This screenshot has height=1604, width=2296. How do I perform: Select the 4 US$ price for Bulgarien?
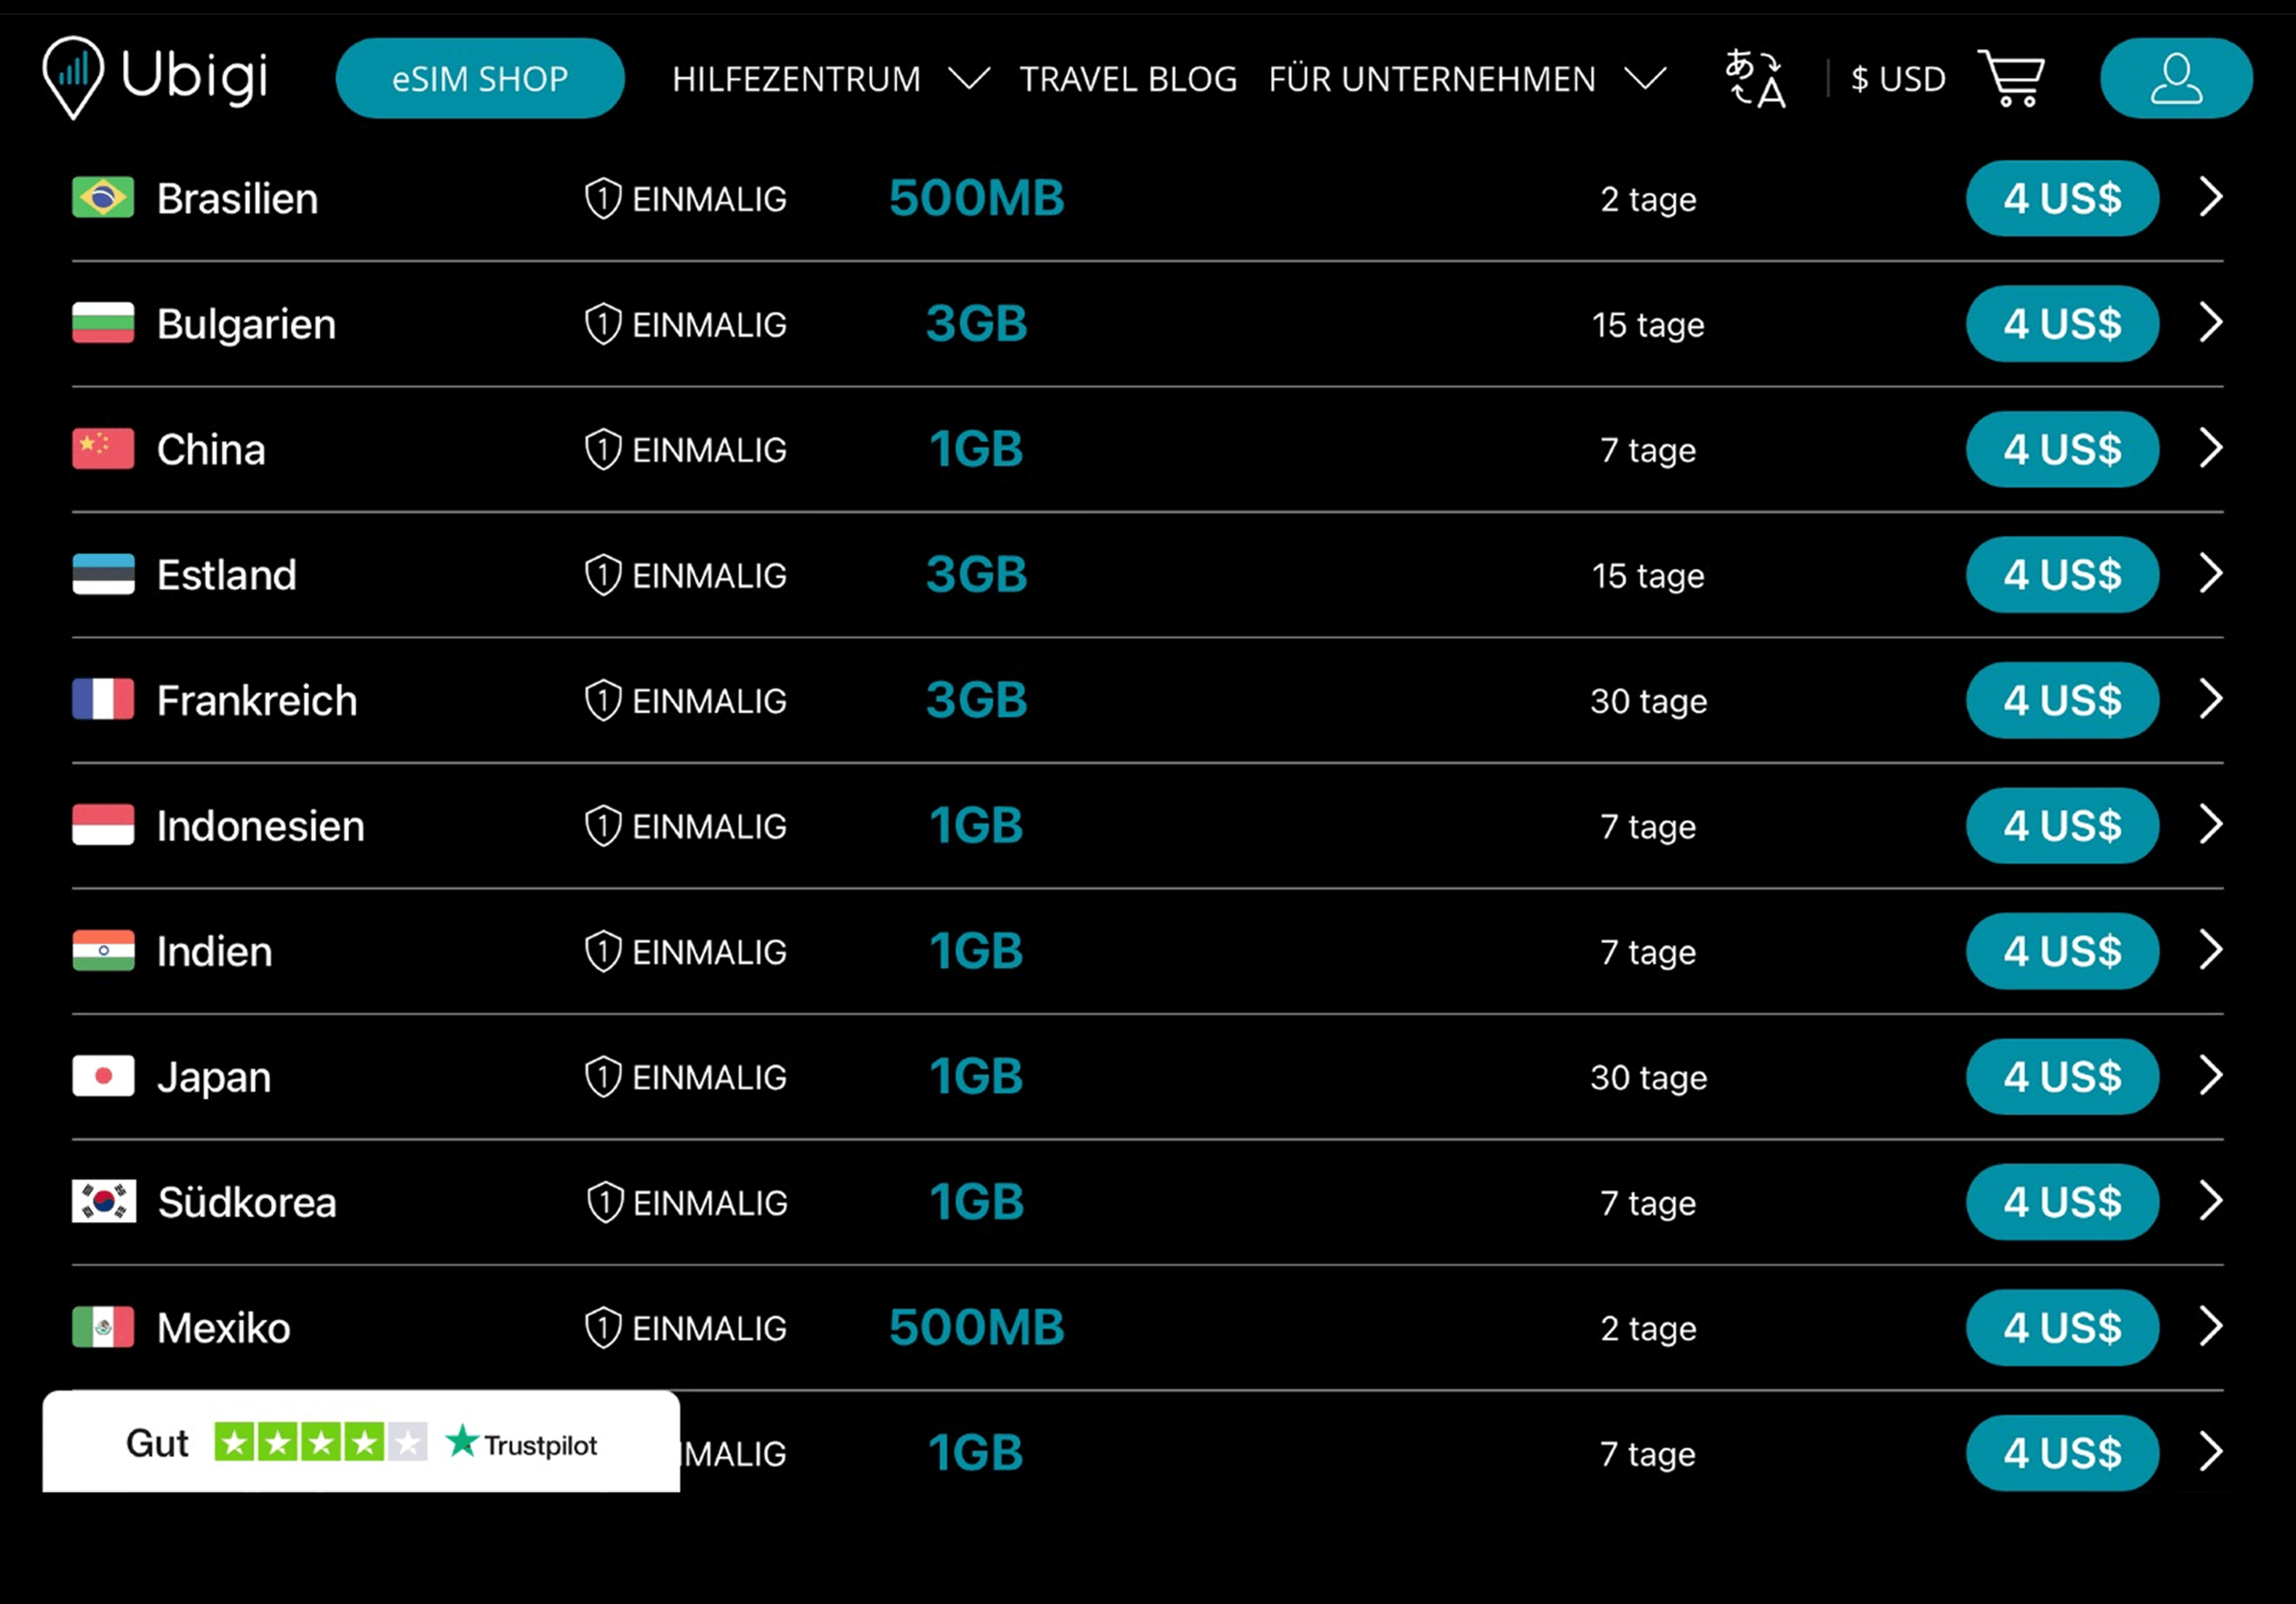[2061, 324]
